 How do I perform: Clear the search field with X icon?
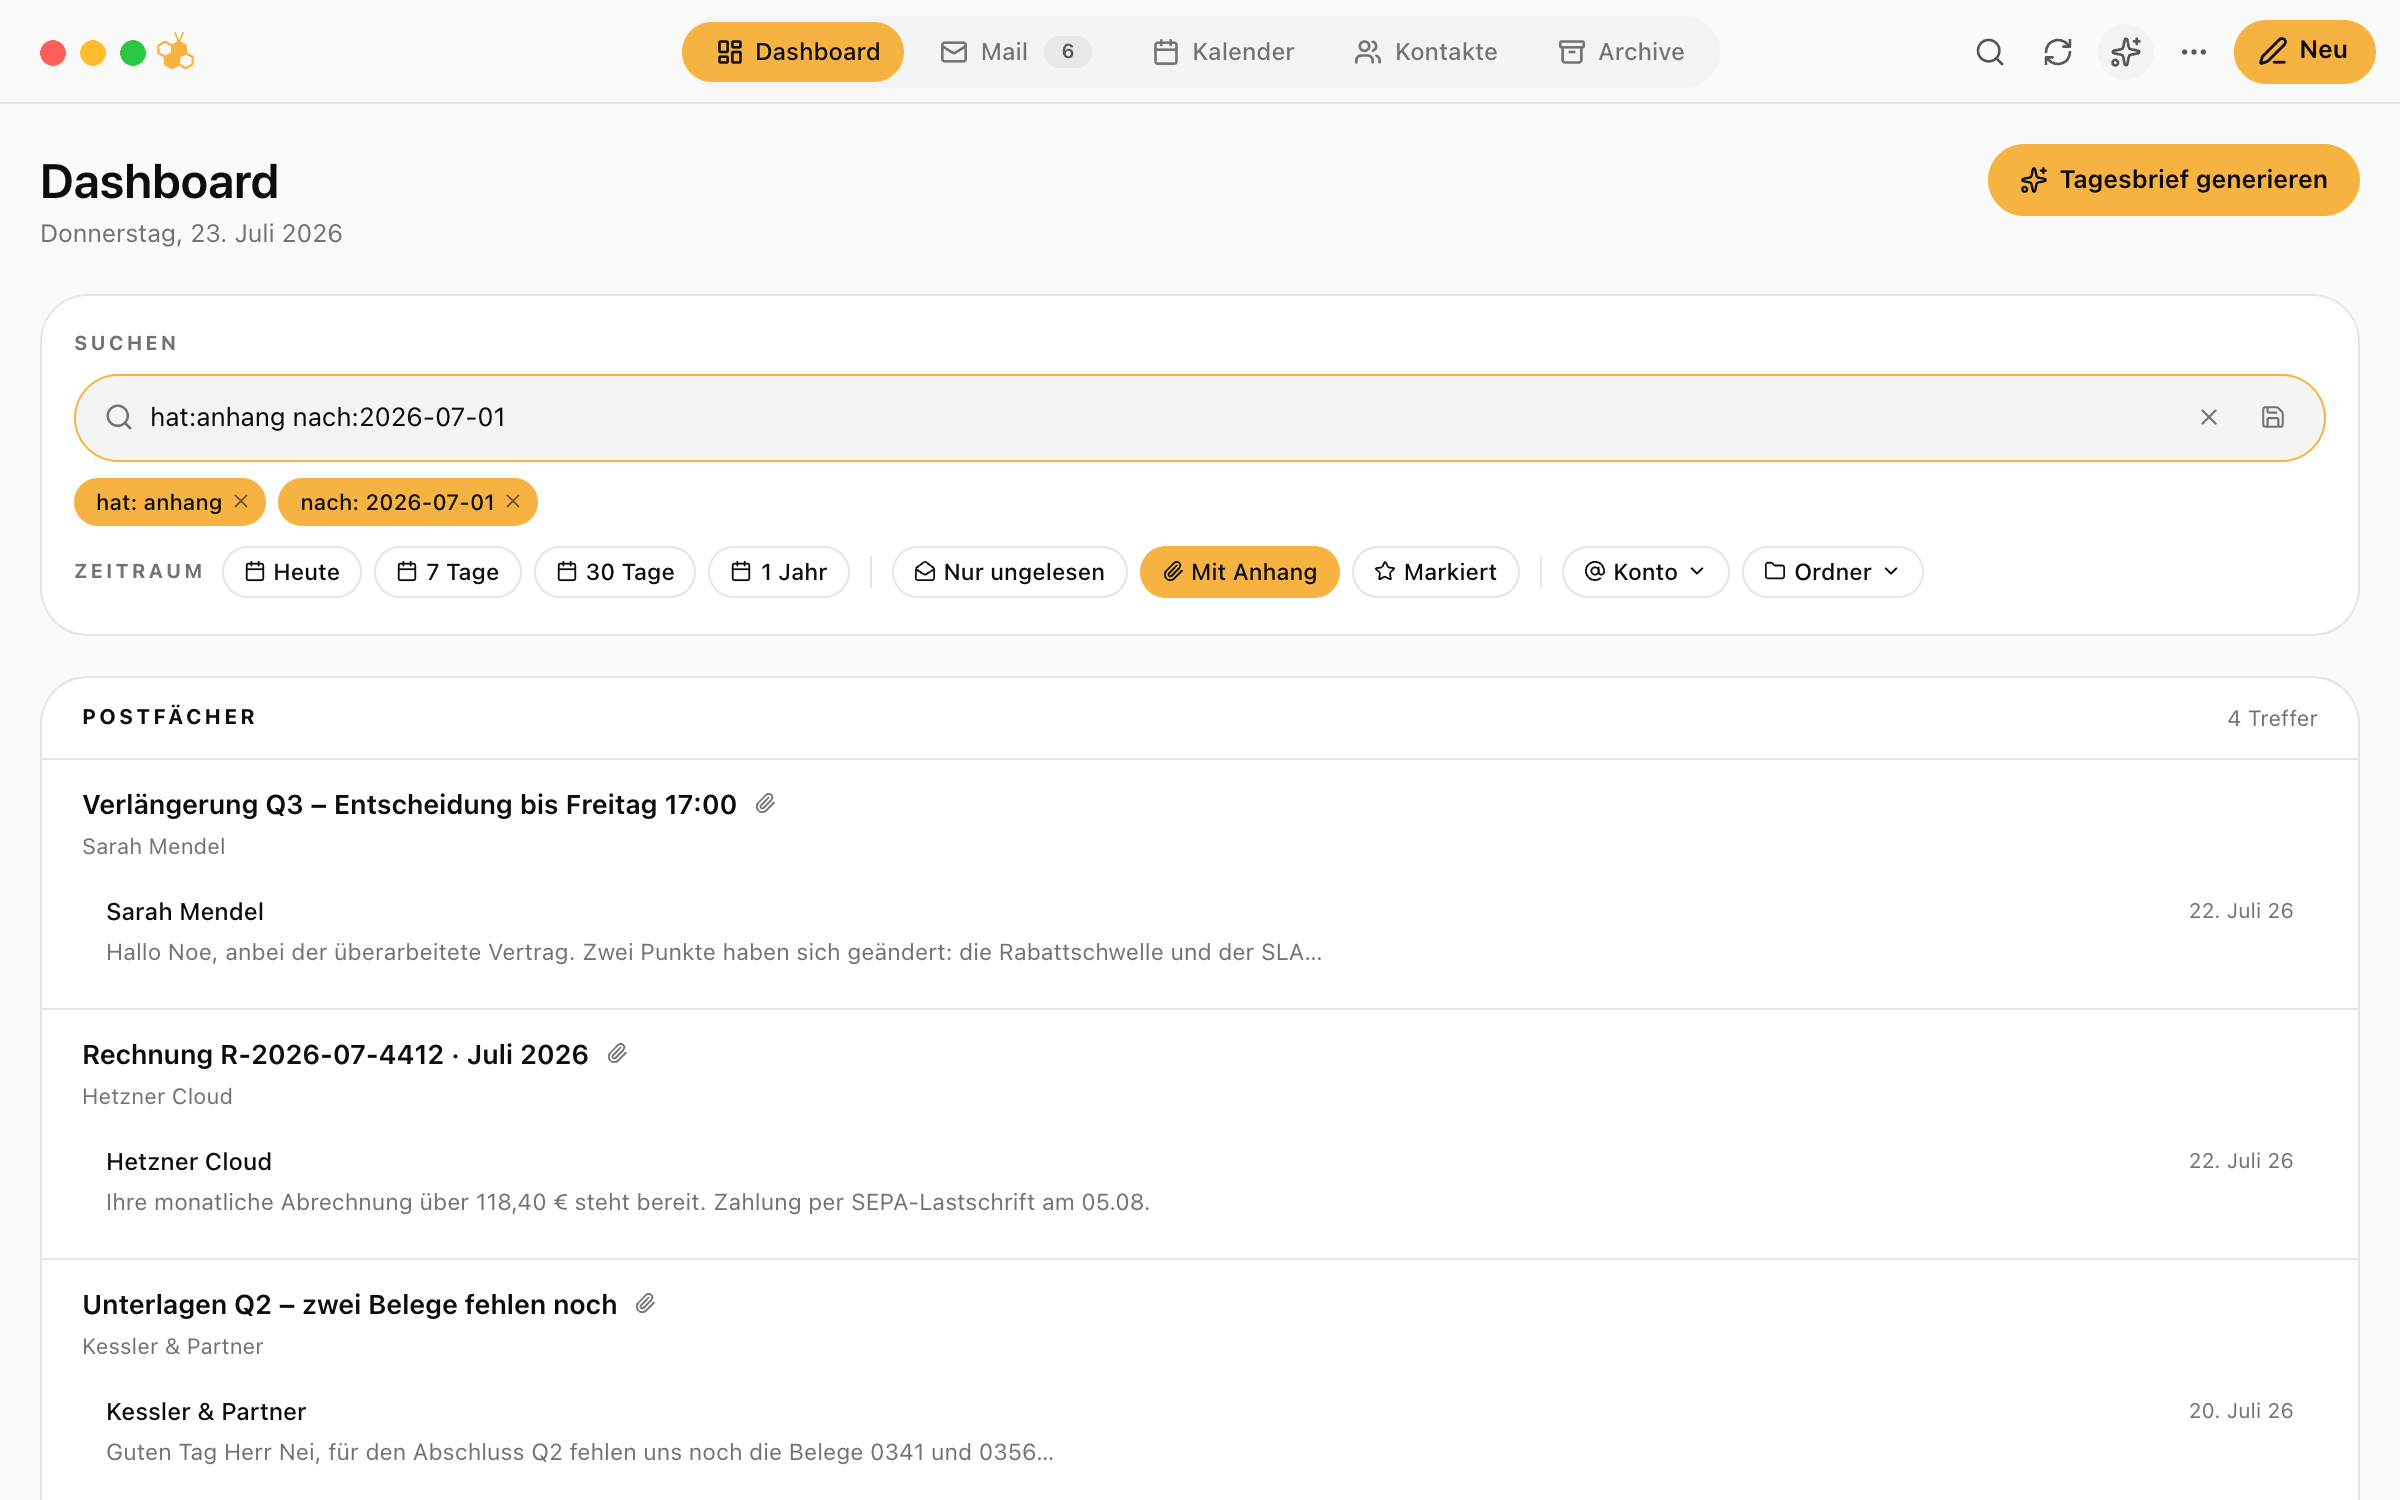[x=2209, y=417]
